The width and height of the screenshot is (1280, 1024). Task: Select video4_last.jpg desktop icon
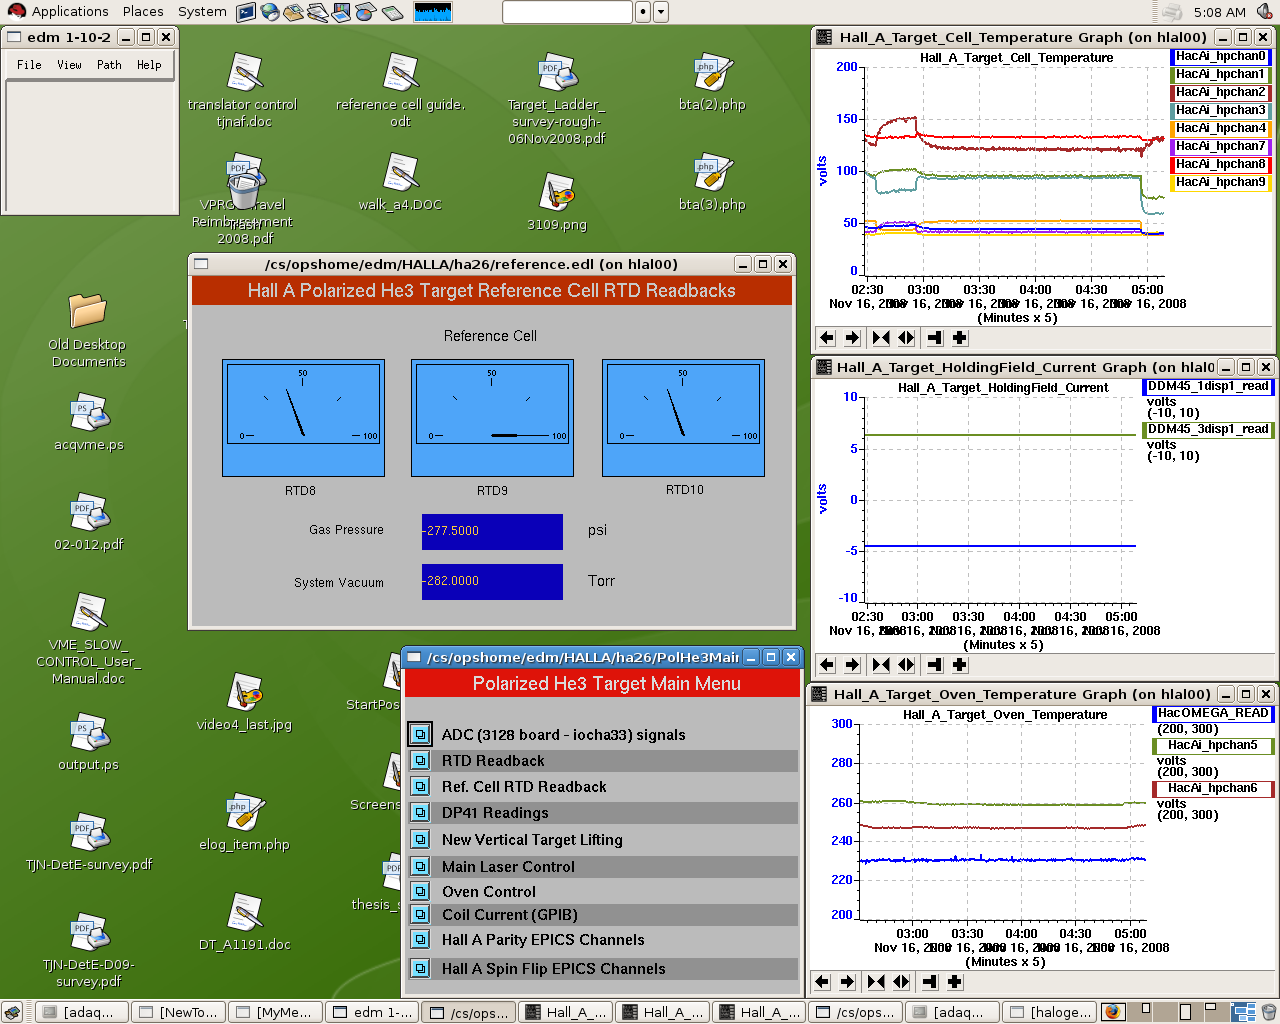click(245, 703)
